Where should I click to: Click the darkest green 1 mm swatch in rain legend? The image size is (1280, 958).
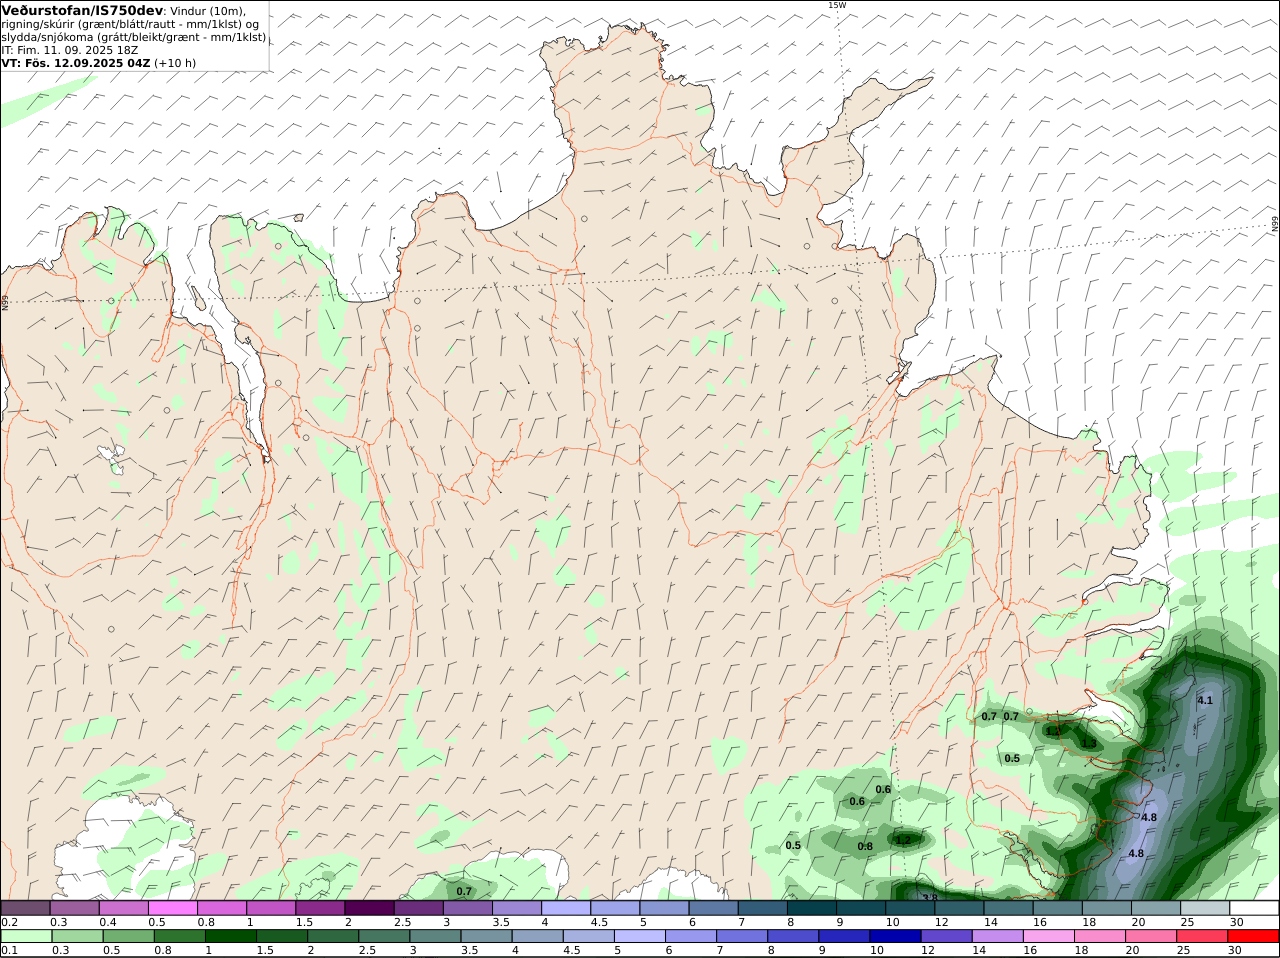click(x=230, y=936)
